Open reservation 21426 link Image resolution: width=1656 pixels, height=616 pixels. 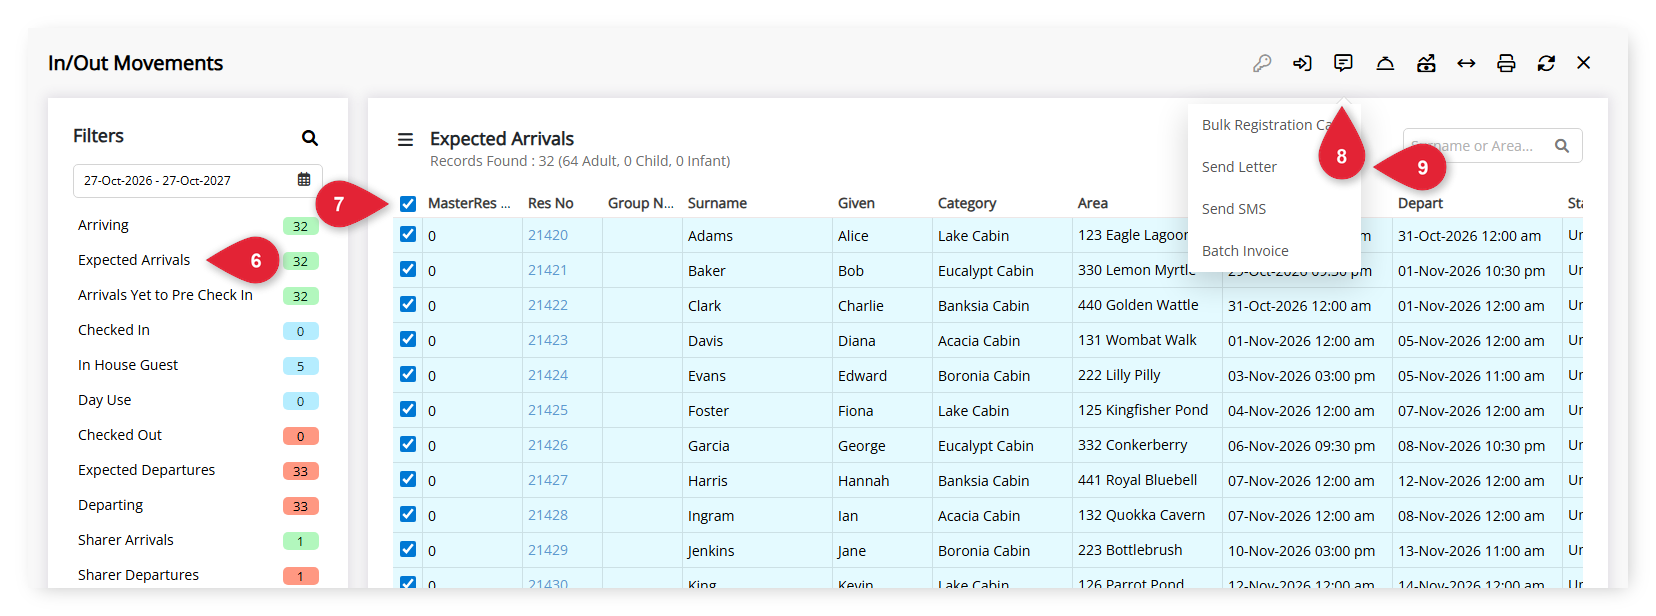pos(548,445)
